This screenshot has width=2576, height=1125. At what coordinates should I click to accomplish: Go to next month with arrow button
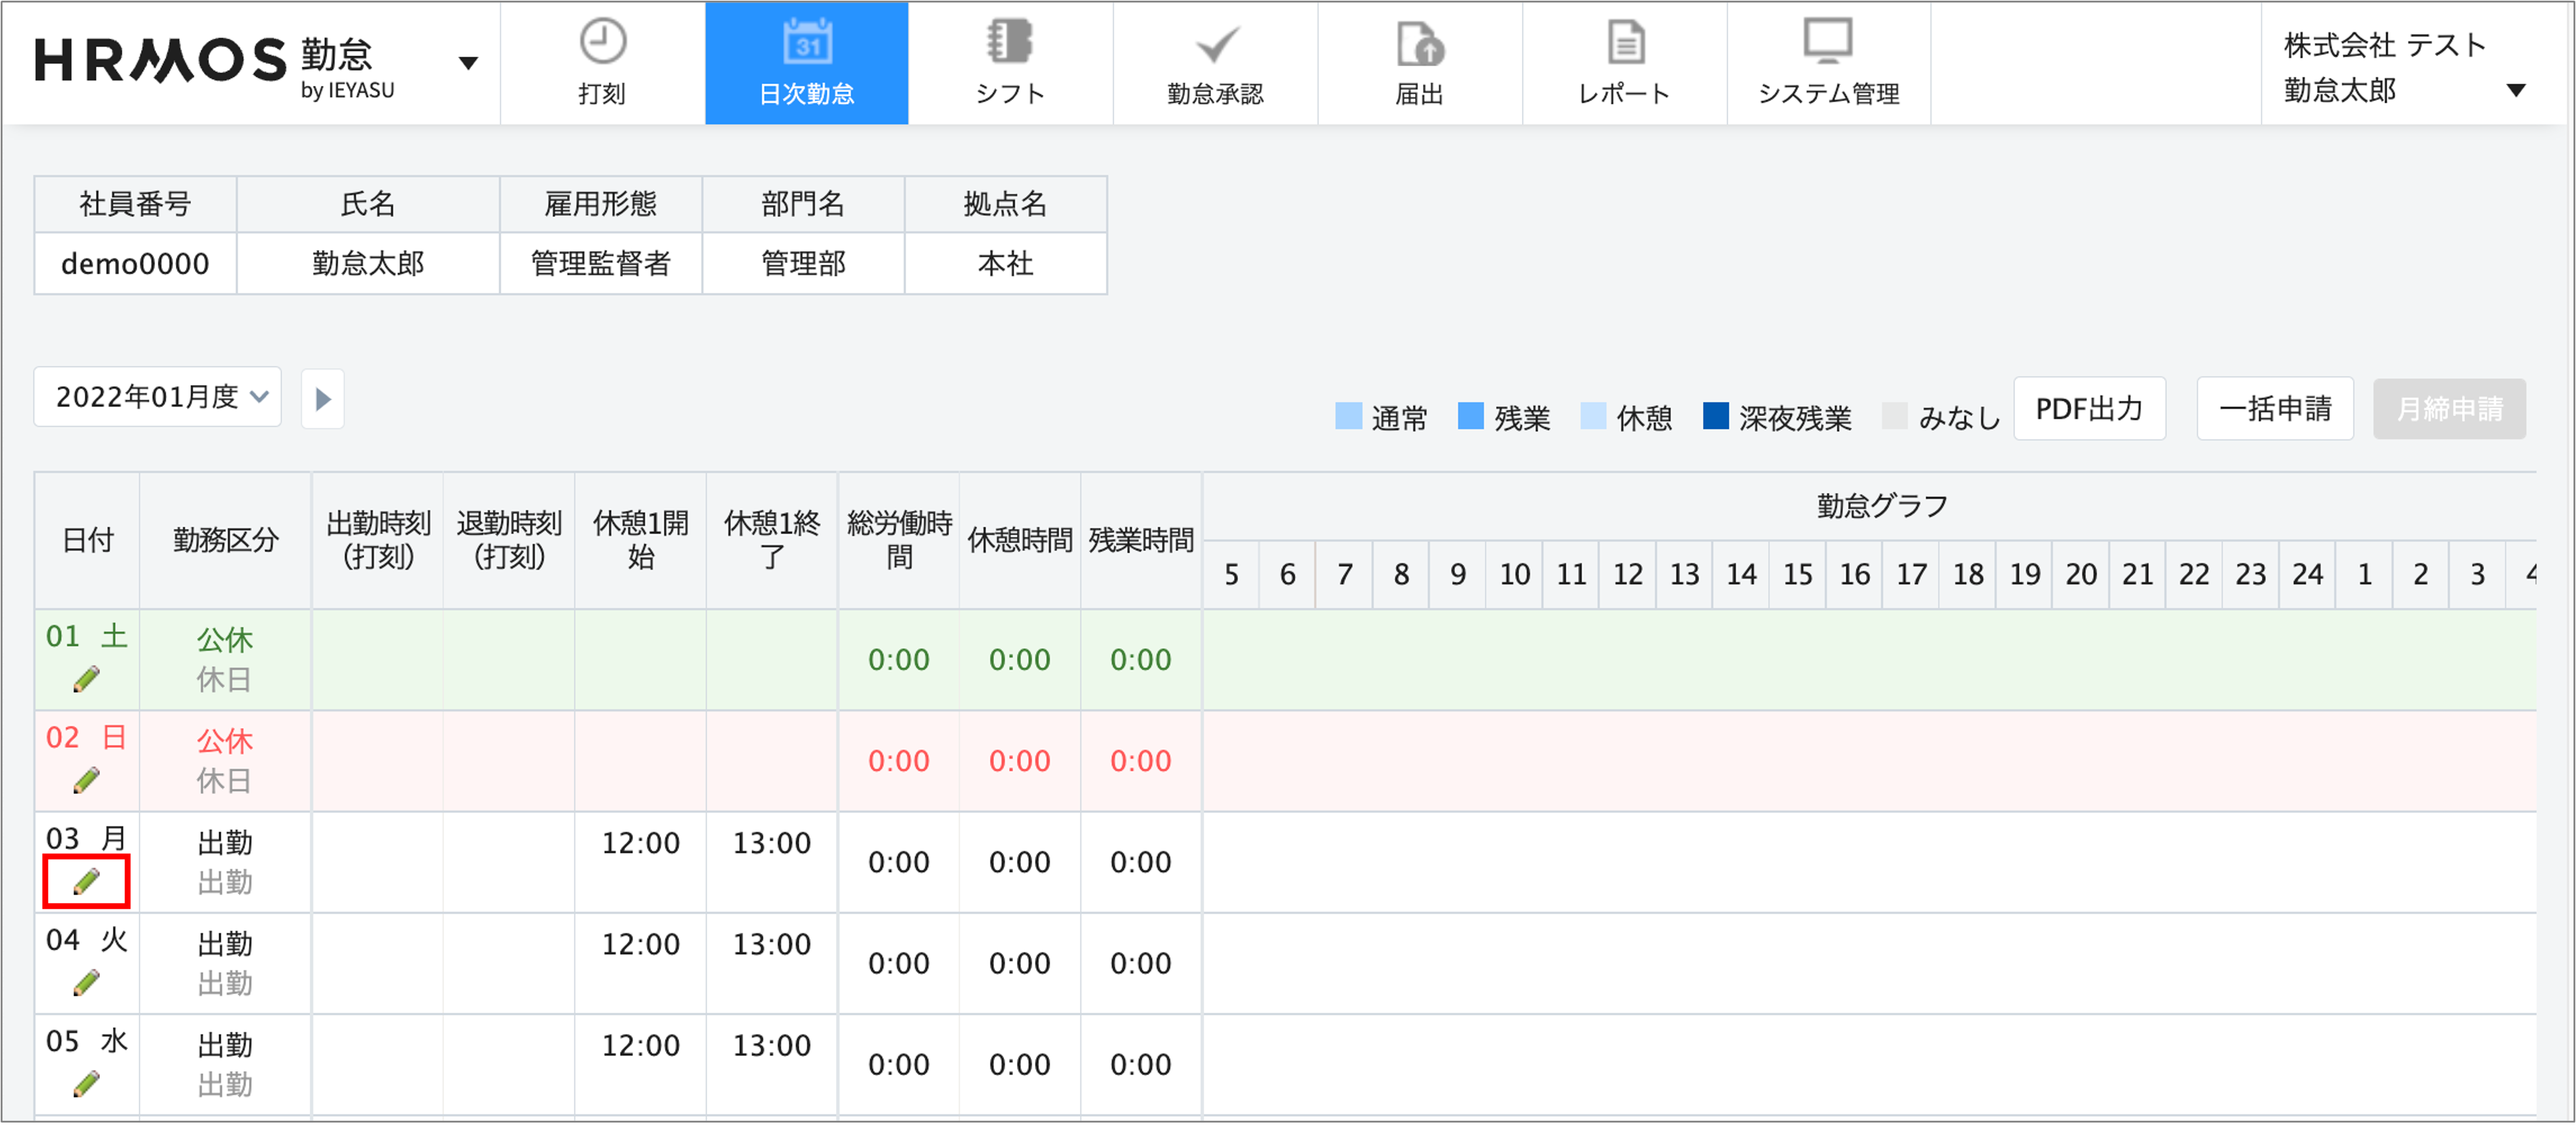[322, 399]
